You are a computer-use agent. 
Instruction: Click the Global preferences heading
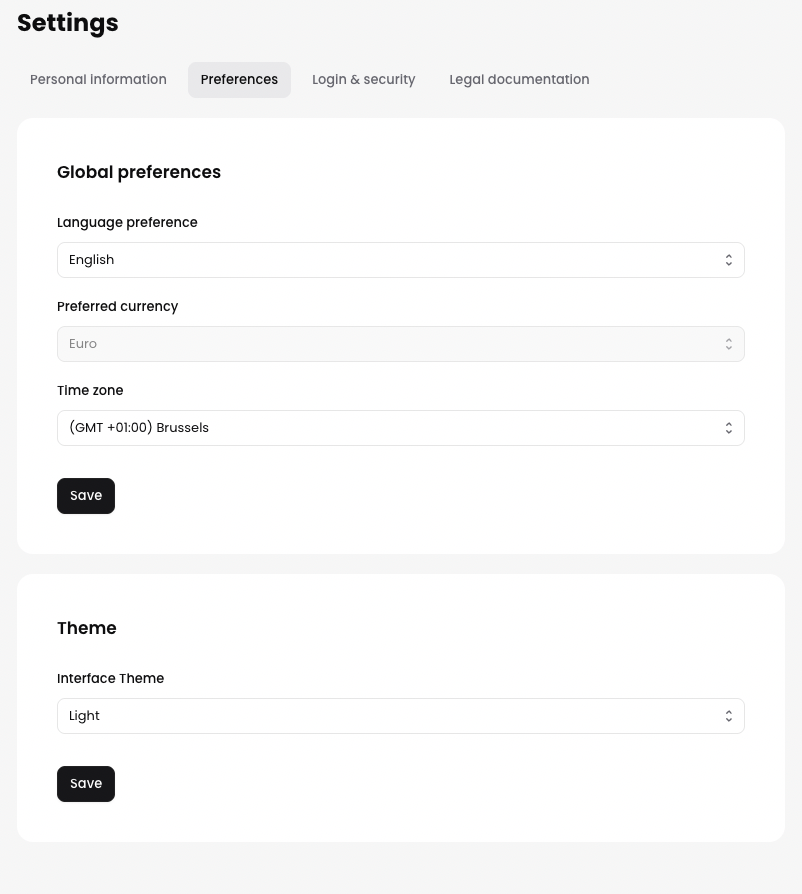coord(139,172)
